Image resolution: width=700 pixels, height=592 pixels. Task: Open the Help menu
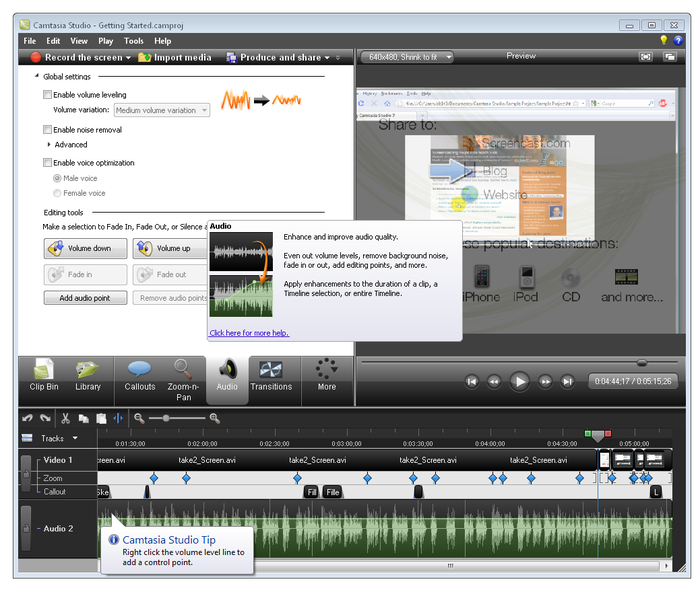162,41
